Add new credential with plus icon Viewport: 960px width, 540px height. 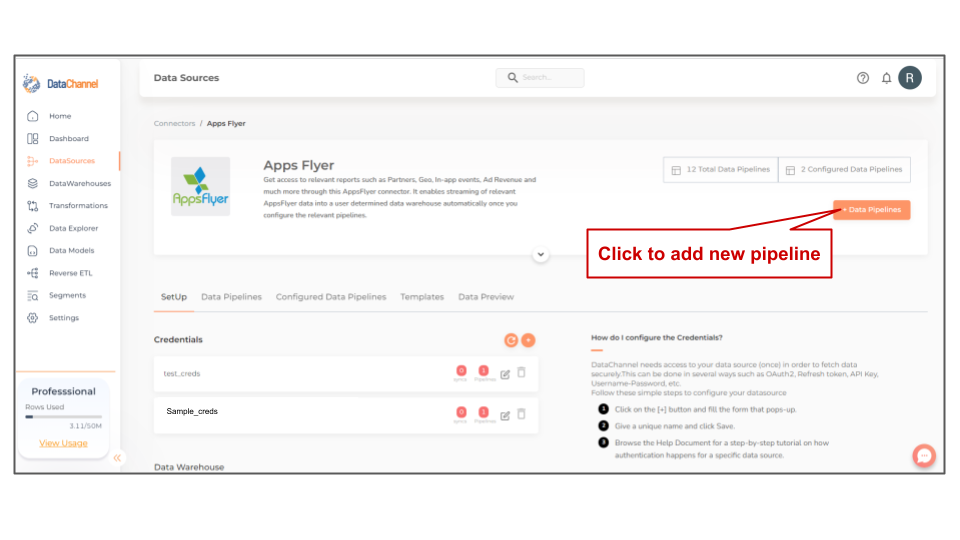pos(528,340)
